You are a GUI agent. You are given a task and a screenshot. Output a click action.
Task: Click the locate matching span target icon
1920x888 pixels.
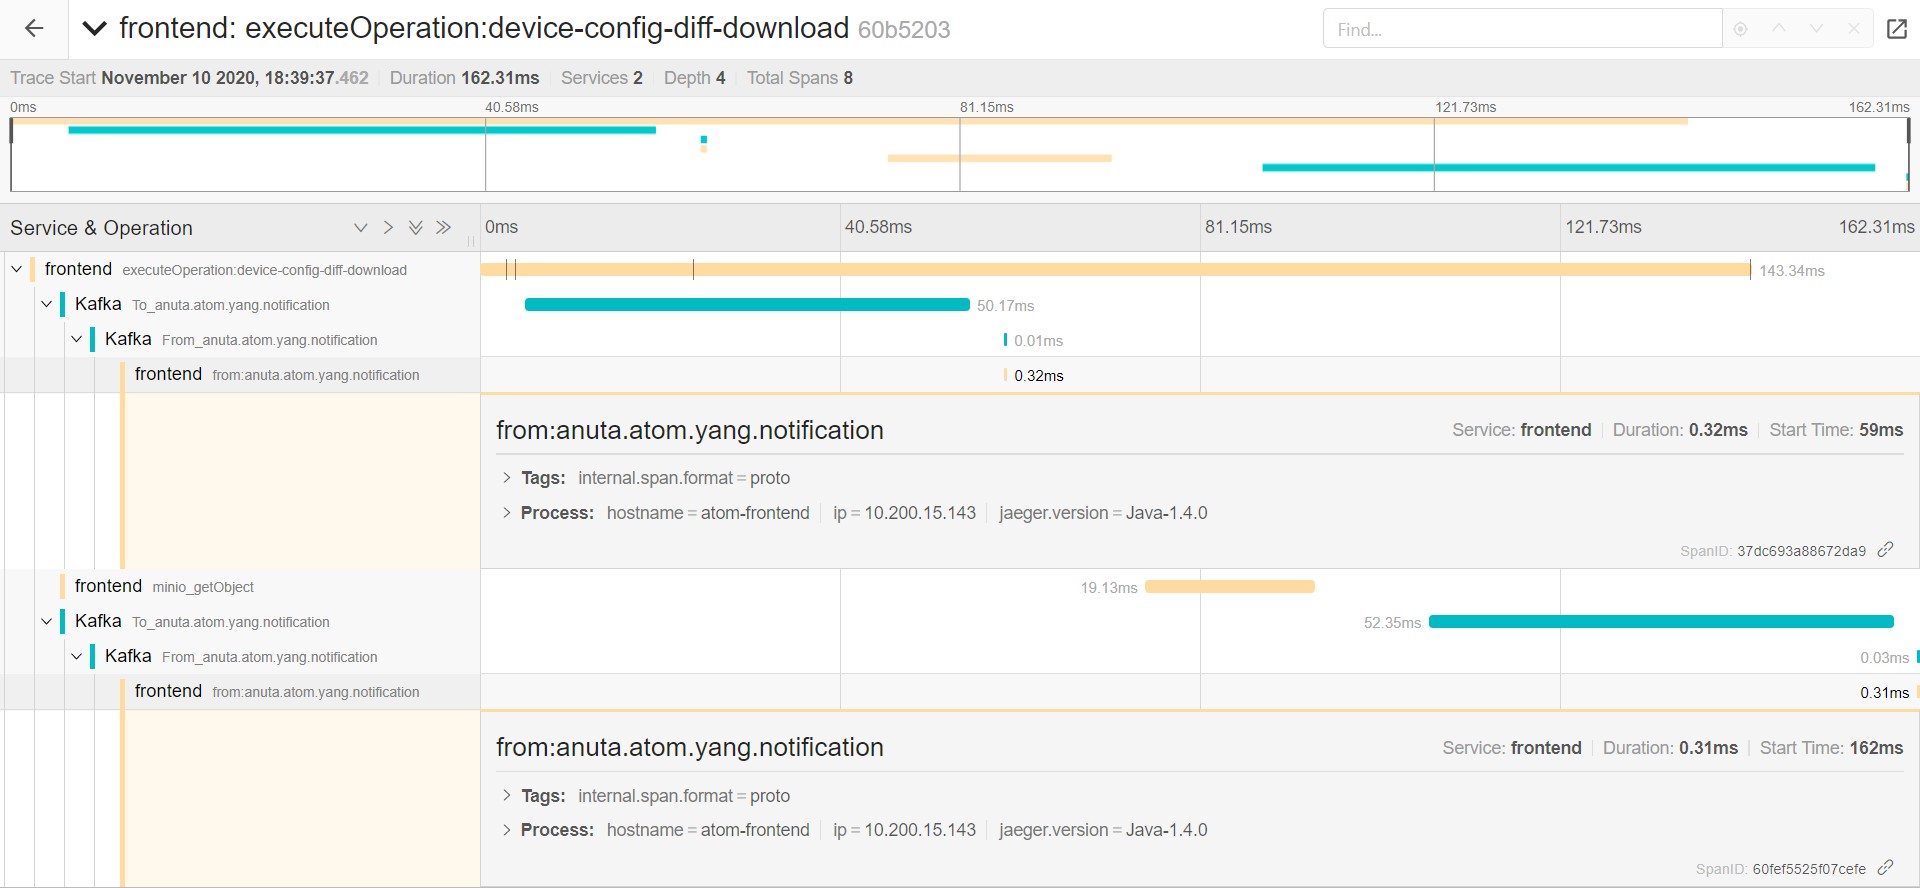[1740, 29]
